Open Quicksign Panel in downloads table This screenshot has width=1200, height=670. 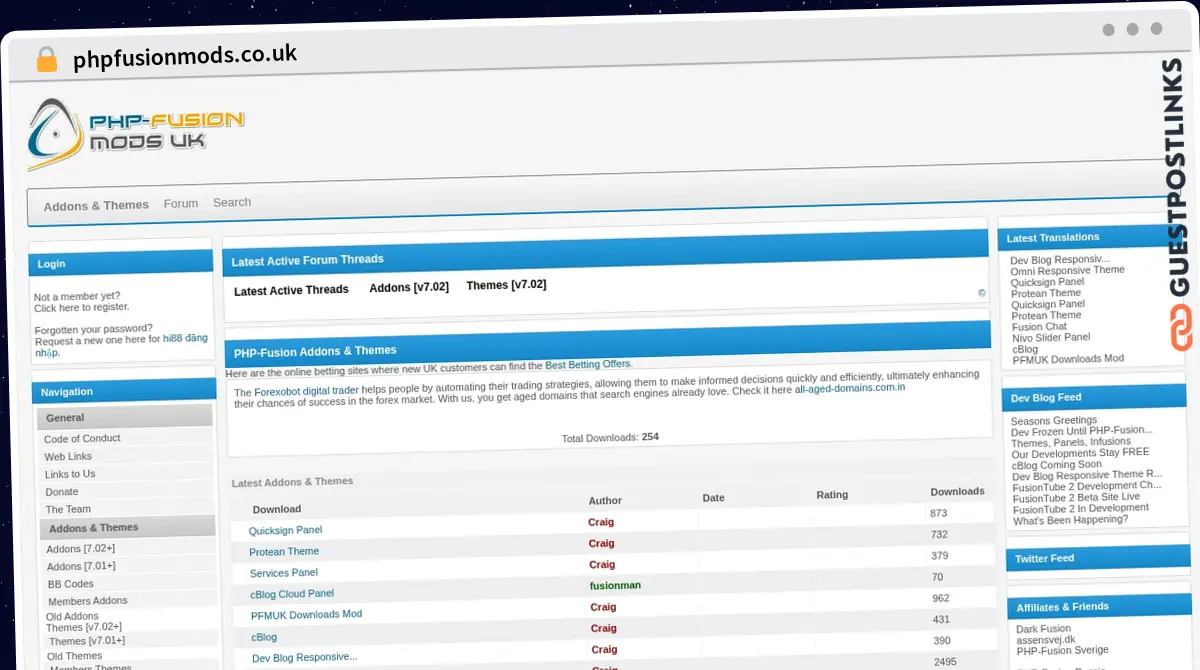(x=285, y=530)
